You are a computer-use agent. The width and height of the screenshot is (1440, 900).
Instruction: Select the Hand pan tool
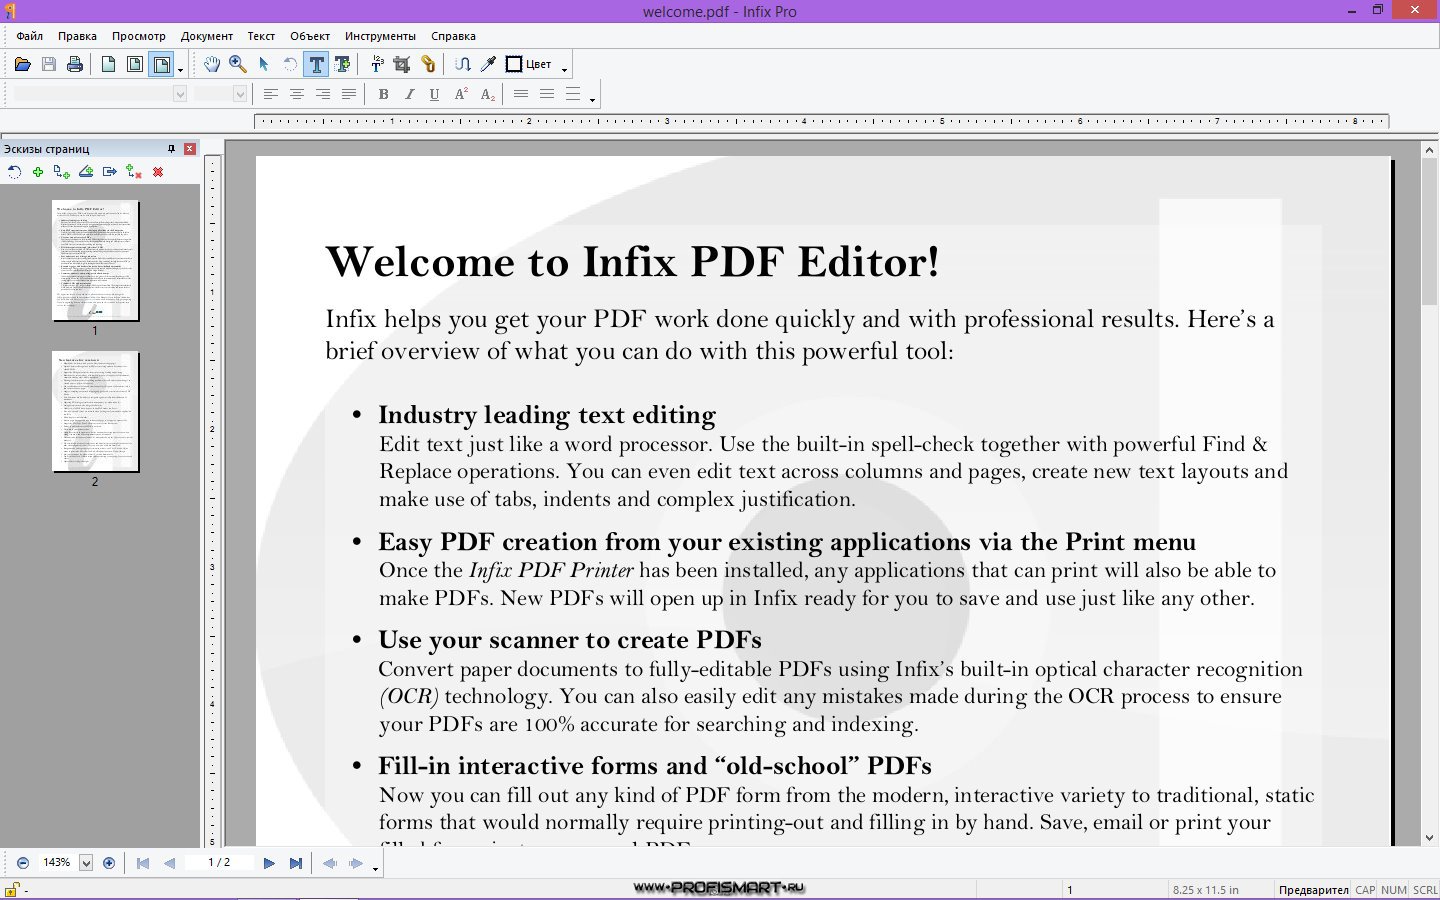pyautogui.click(x=212, y=65)
